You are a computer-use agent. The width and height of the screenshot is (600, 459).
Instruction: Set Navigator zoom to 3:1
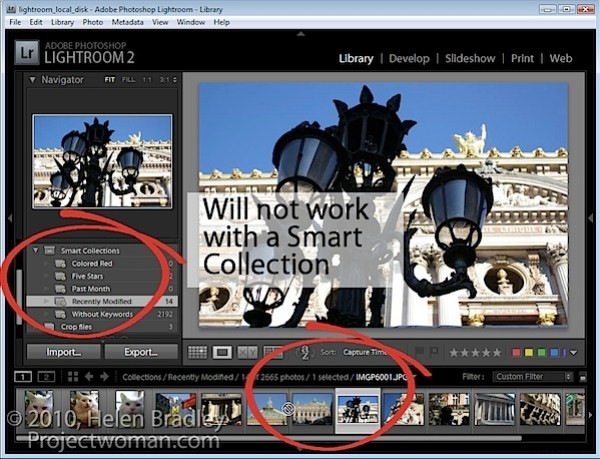[x=165, y=80]
